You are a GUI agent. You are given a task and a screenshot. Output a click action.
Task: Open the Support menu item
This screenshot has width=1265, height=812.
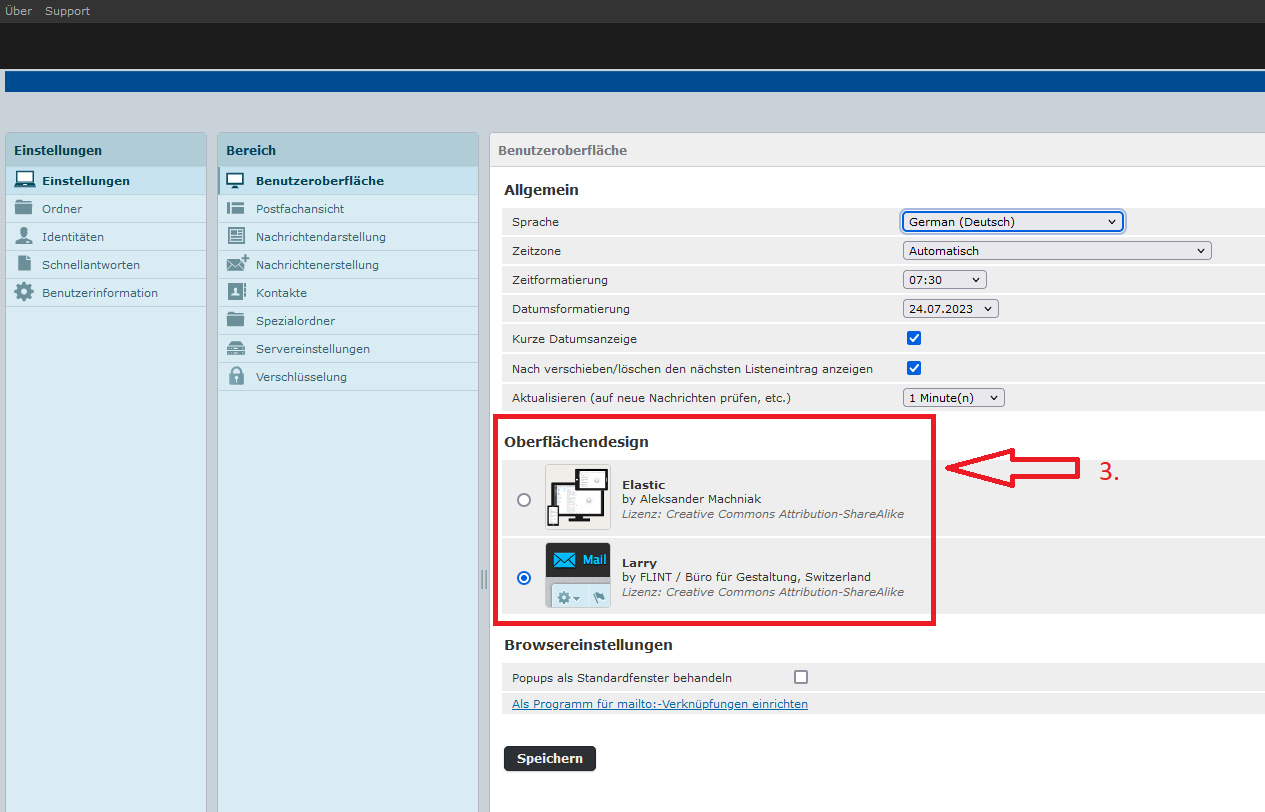click(x=67, y=11)
